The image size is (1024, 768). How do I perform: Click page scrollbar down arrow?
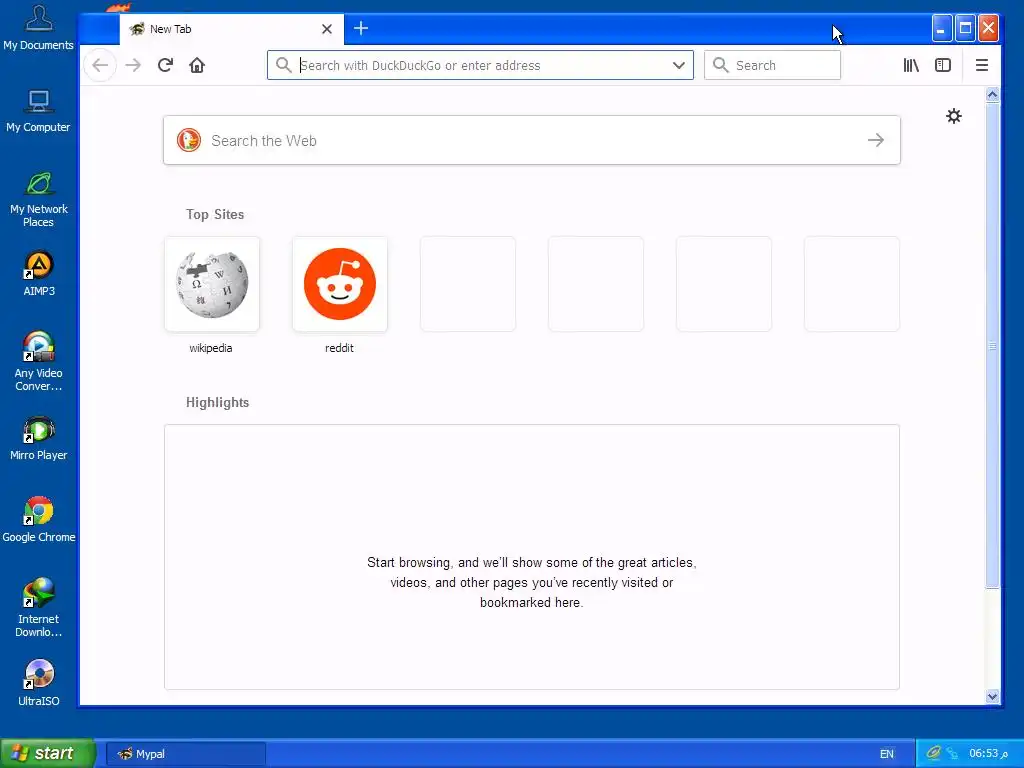[992, 697]
